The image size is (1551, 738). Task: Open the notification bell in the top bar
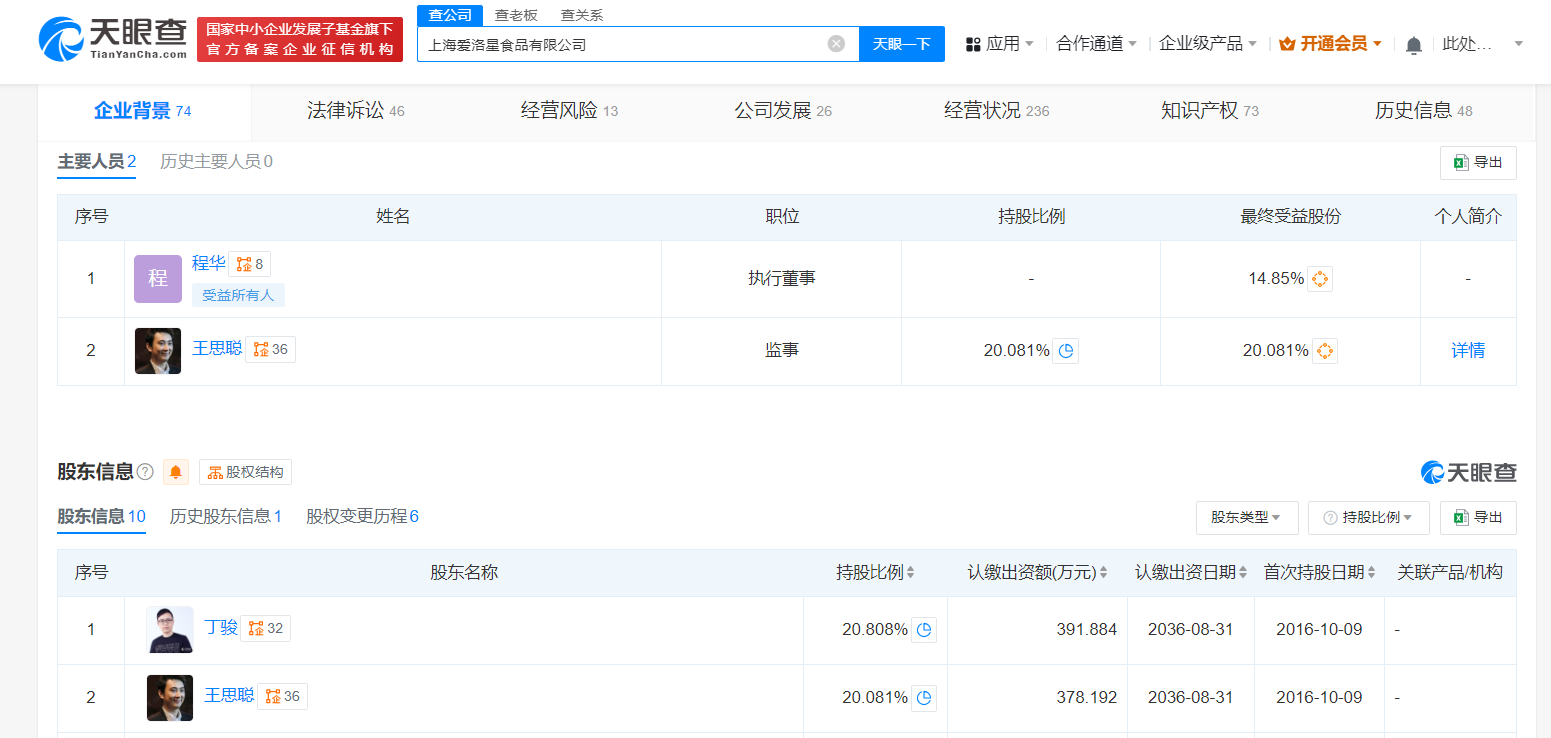(x=1413, y=44)
